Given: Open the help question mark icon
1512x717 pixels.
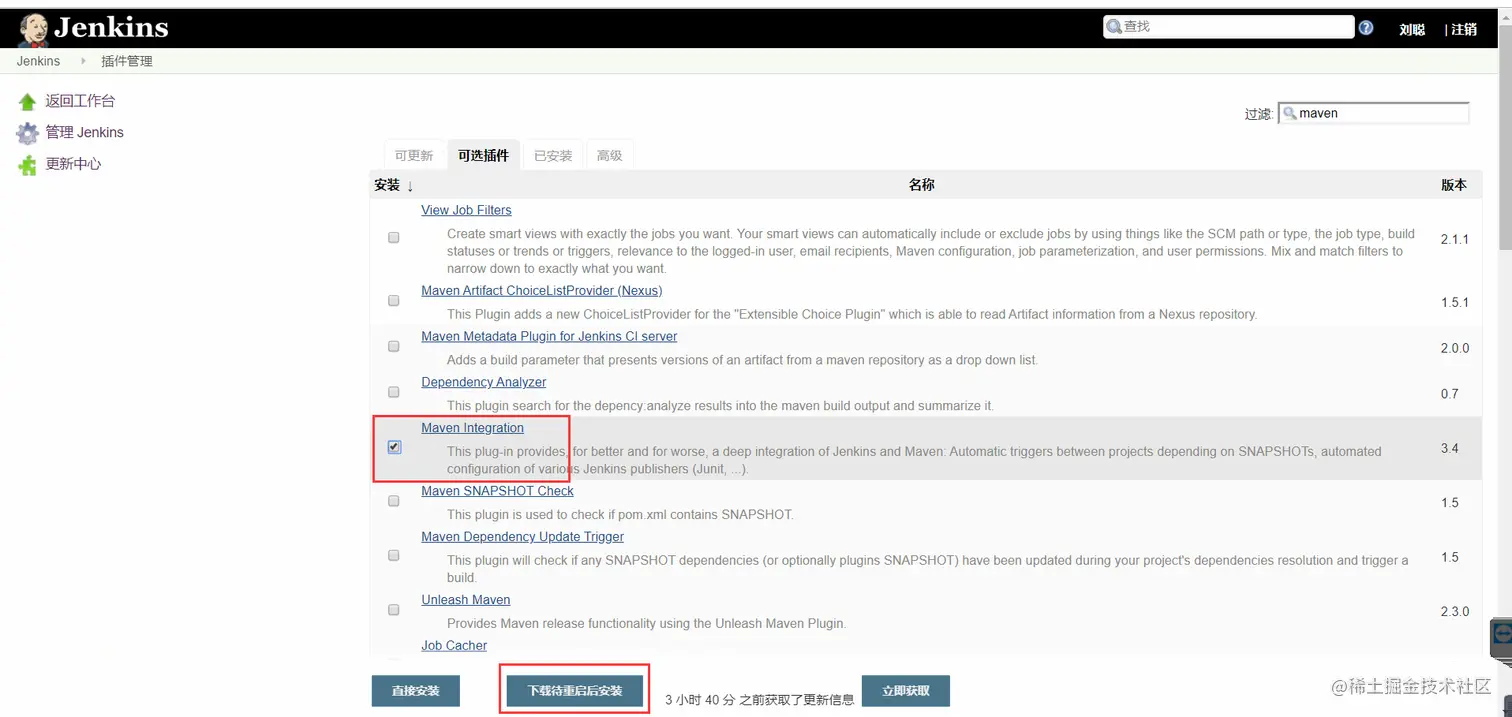Looking at the screenshot, I should [x=1366, y=28].
